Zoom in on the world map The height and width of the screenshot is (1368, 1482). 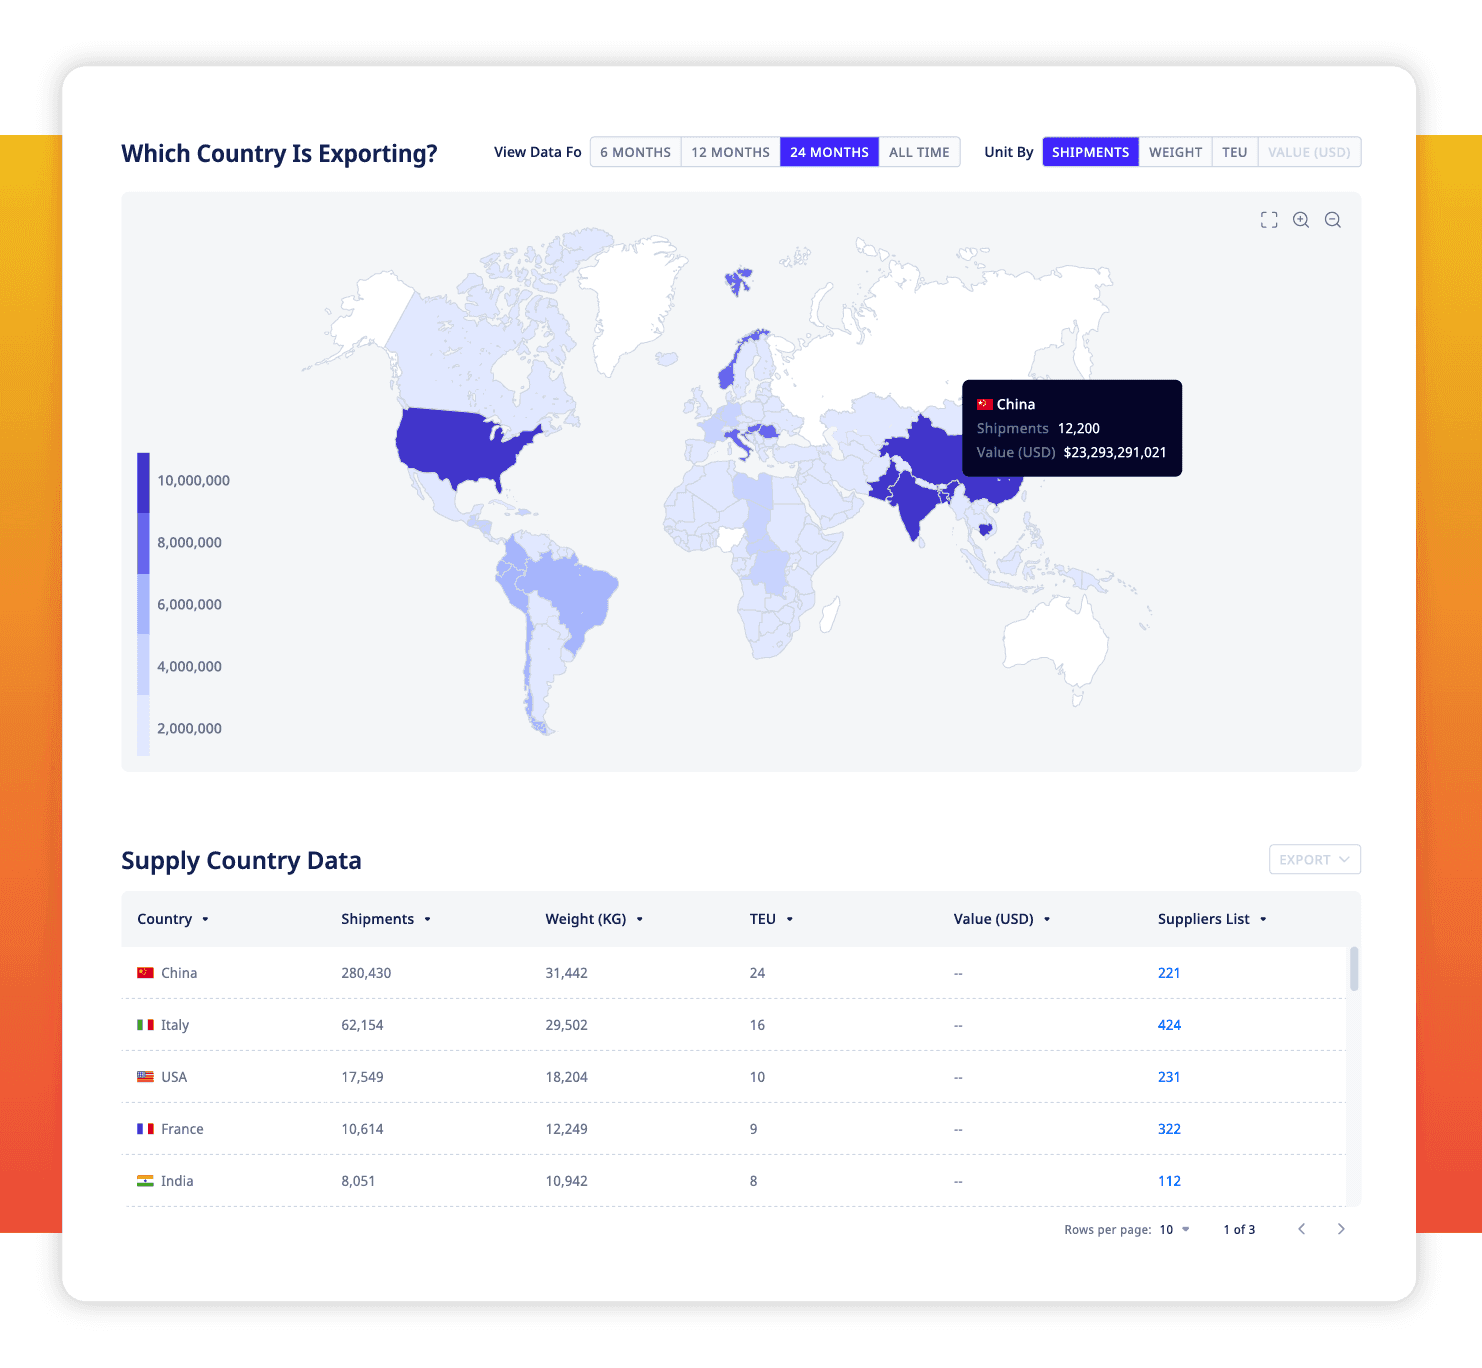tap(1301, 220)
